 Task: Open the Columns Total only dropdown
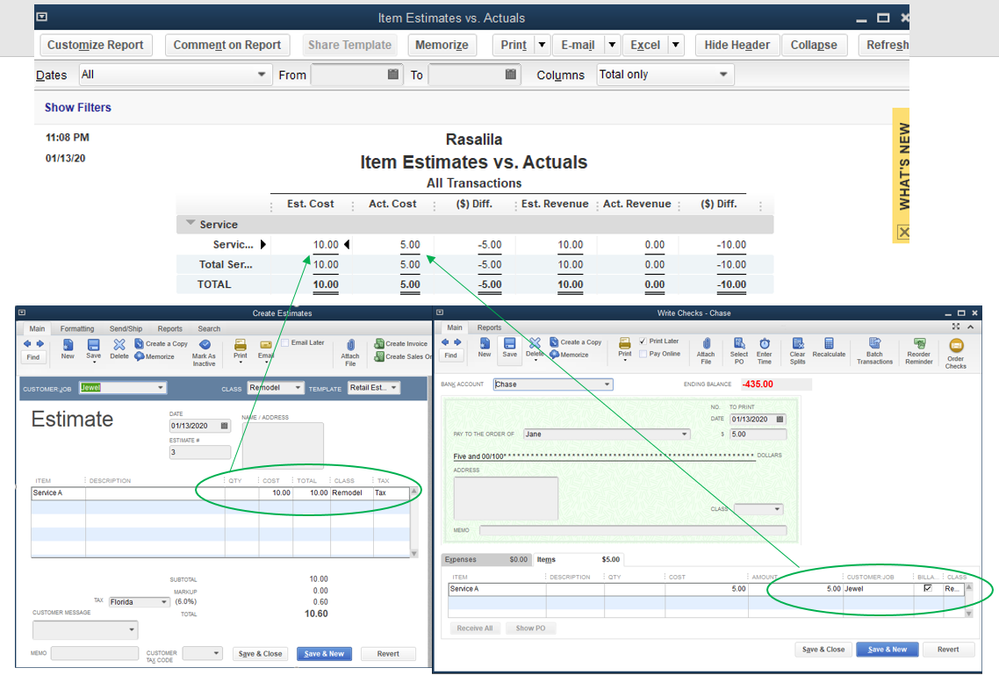723,74
